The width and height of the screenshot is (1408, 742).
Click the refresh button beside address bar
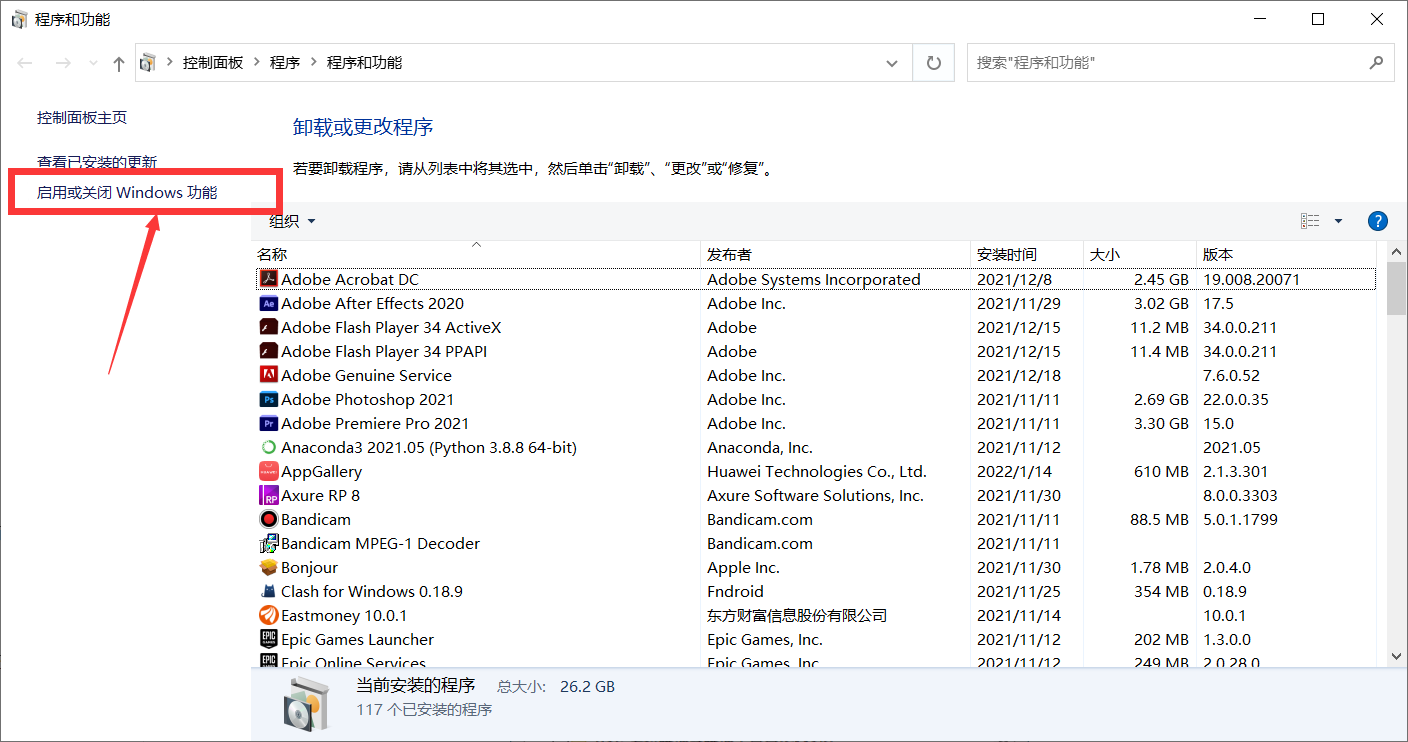click(934, 62)
